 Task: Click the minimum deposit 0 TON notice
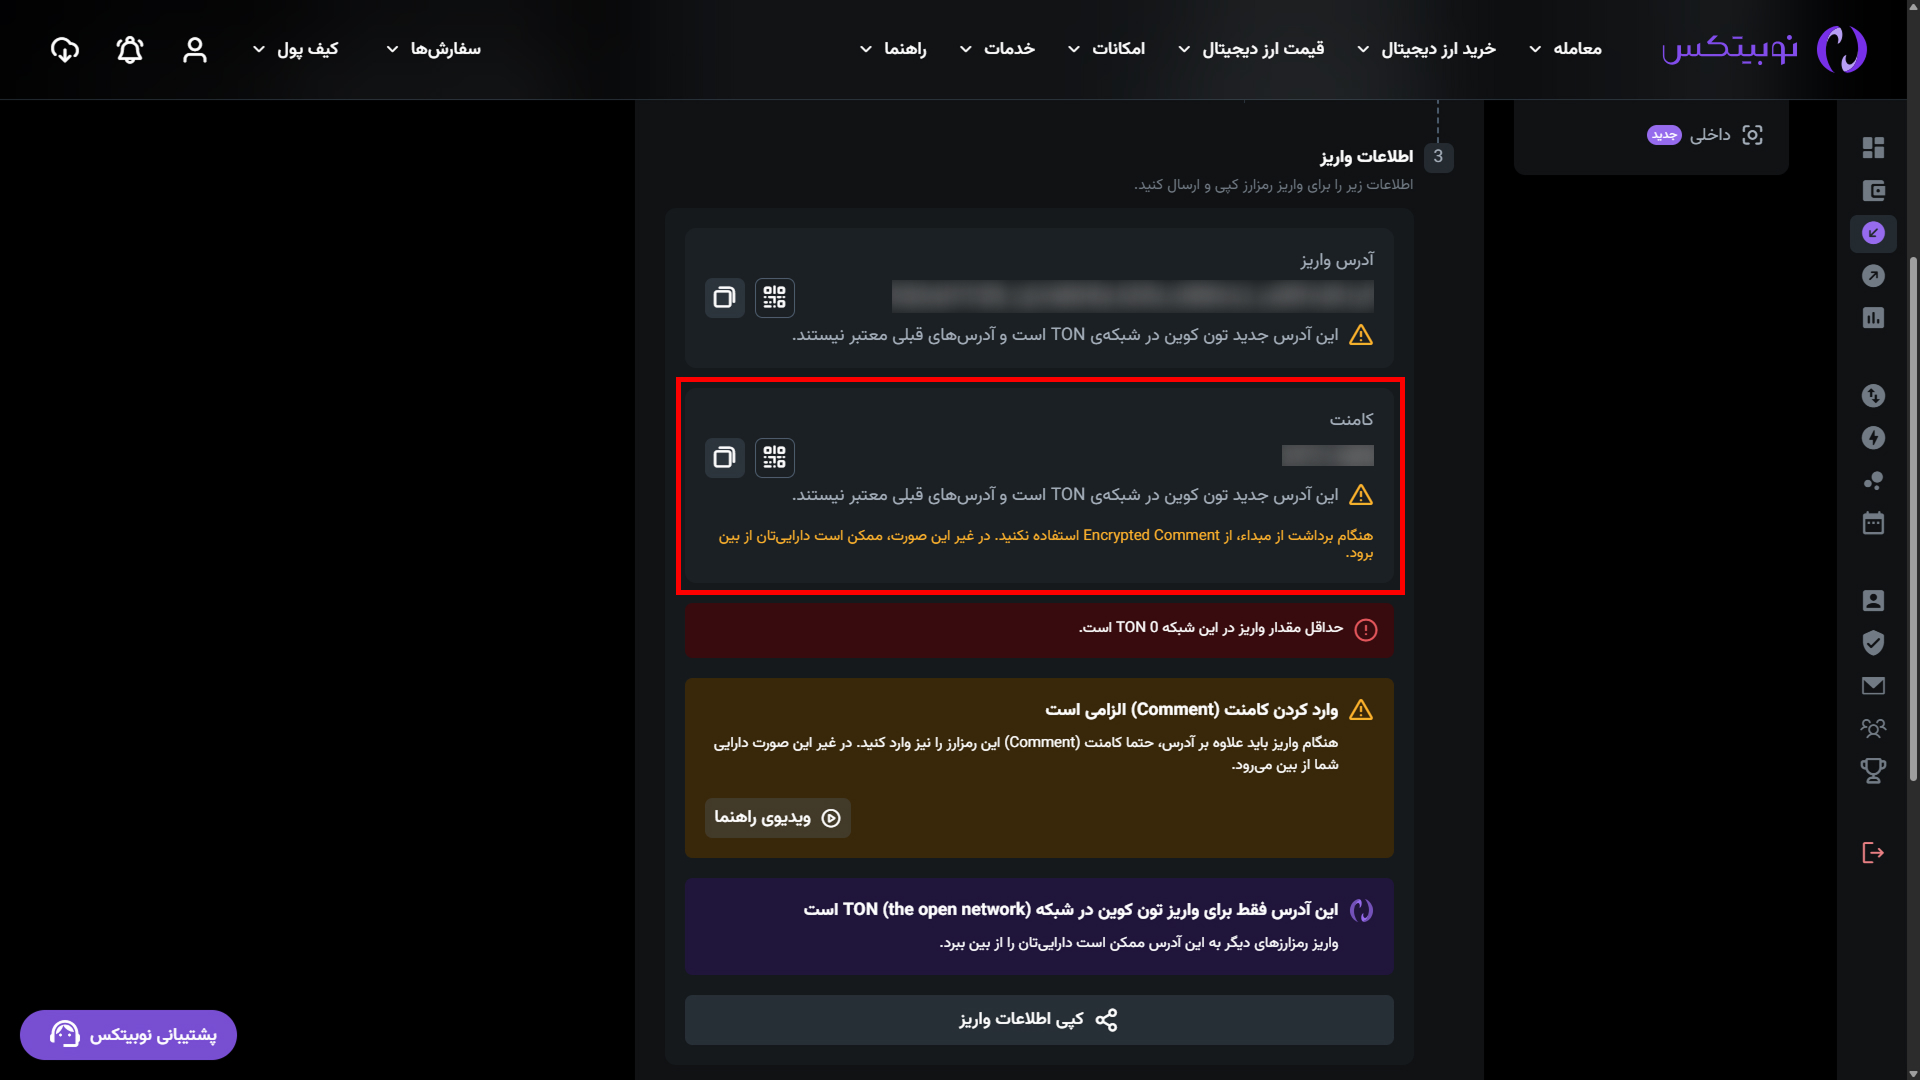[x=1039, y=629]
